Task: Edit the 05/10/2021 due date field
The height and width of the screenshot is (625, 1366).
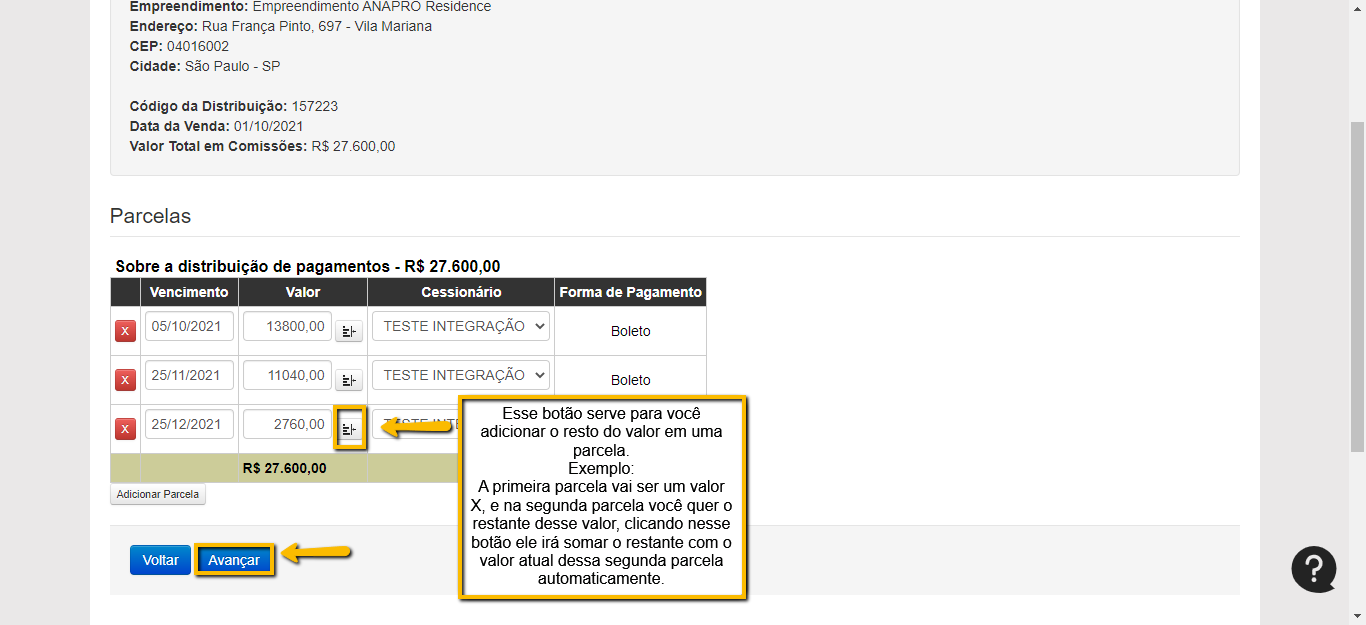Action: [189, 326]
